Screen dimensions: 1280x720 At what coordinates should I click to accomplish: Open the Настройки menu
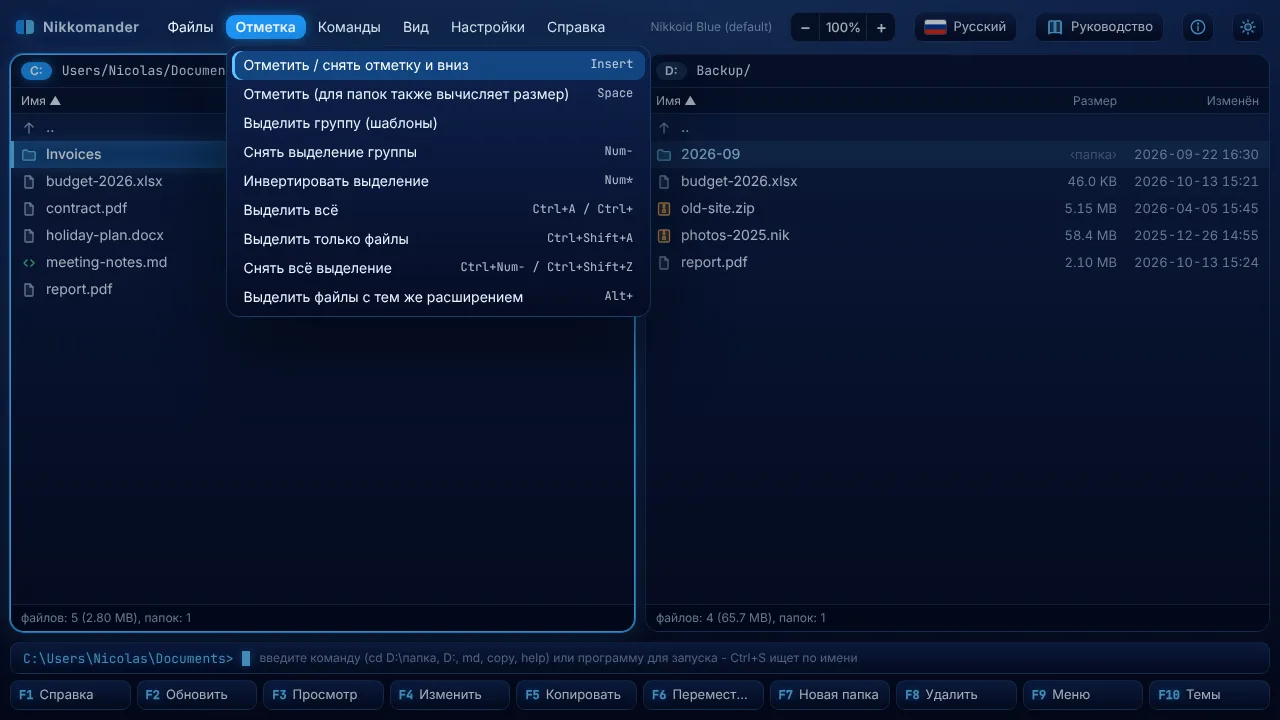(x=488, y=27)
